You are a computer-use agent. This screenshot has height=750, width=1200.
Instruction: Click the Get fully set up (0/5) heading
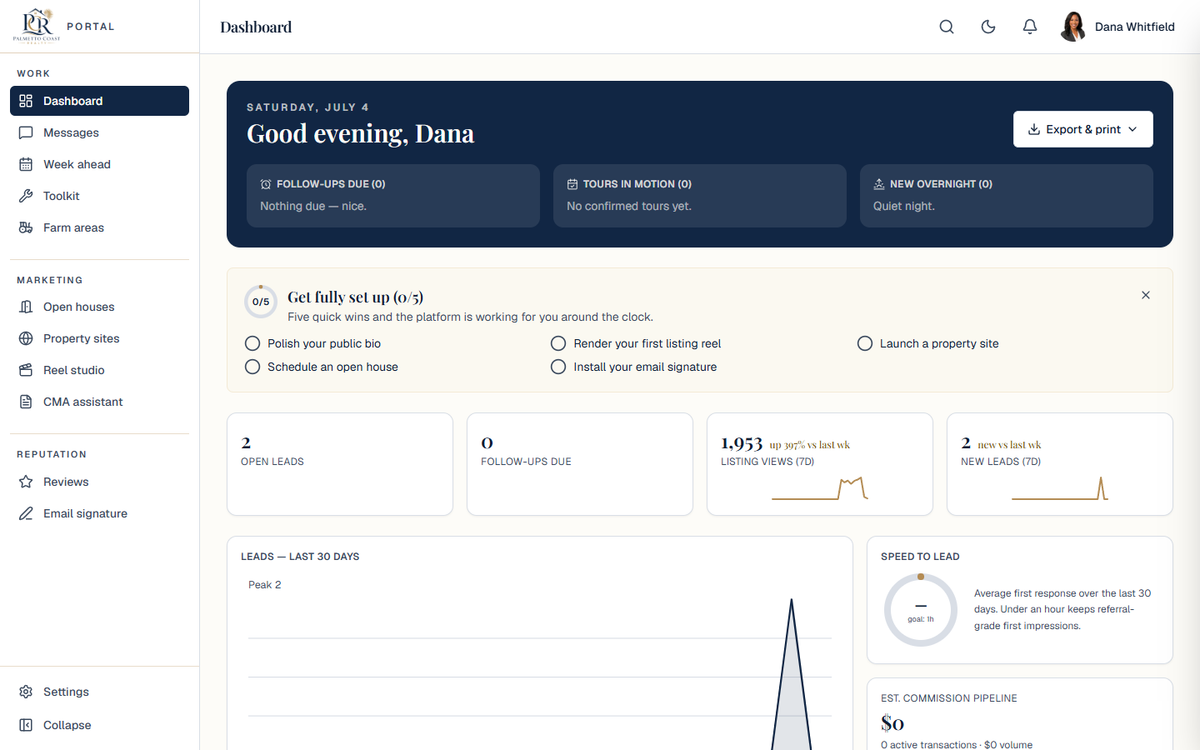coord(355,297)
